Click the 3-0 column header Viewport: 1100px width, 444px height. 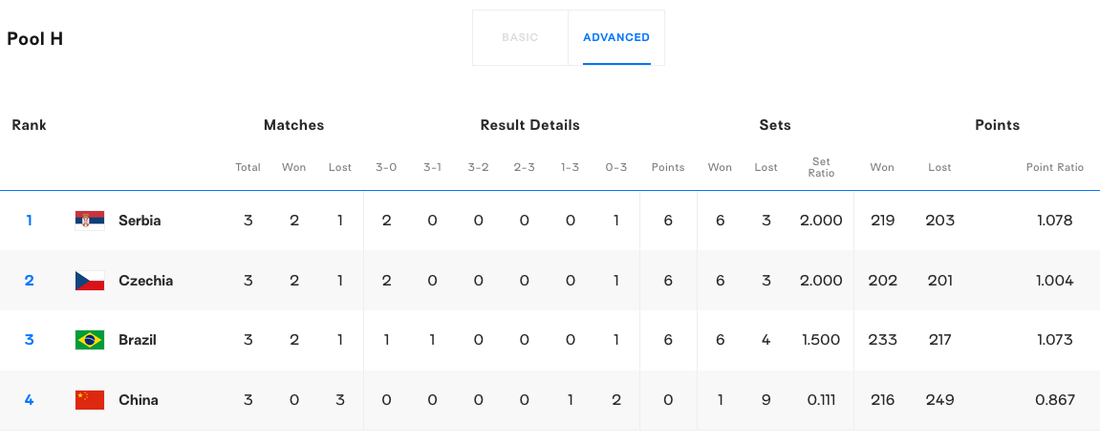click(x=386, y=167)
